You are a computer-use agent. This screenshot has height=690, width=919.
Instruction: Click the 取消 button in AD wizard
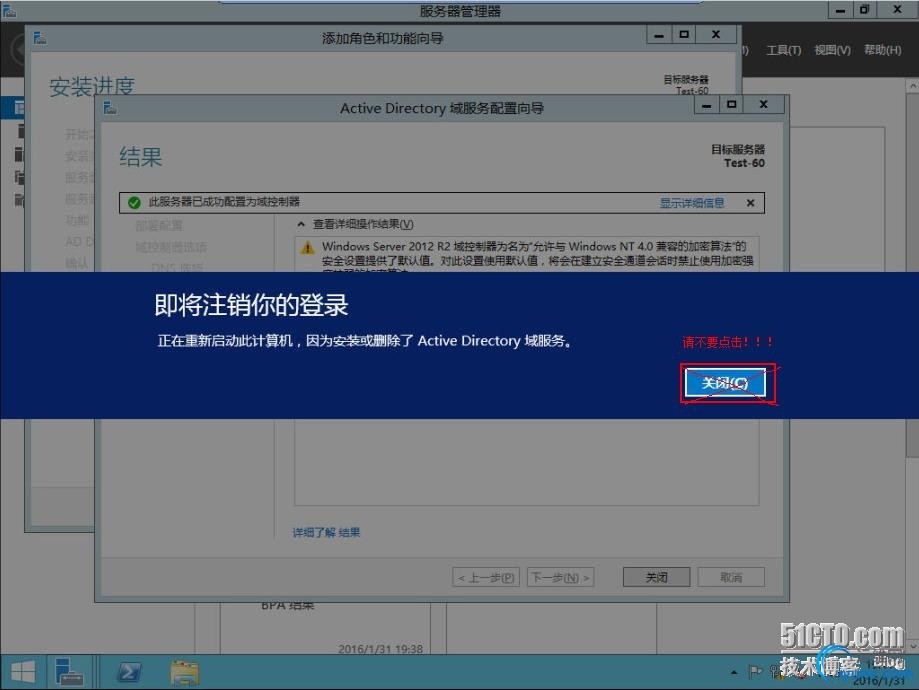pos(731,577)
